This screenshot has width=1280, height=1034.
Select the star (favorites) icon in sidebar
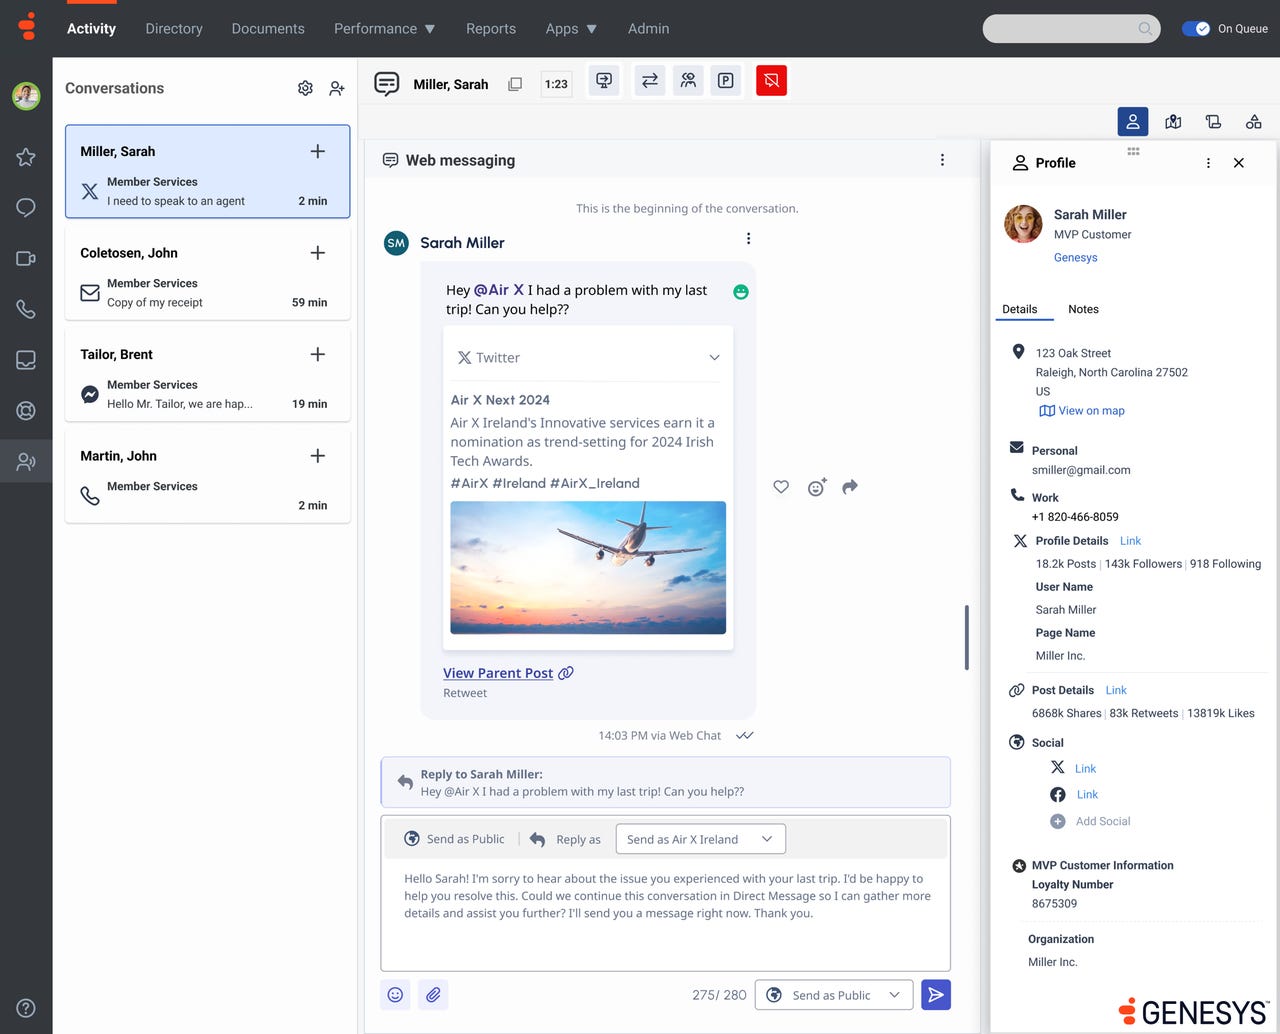coord(26,157)
